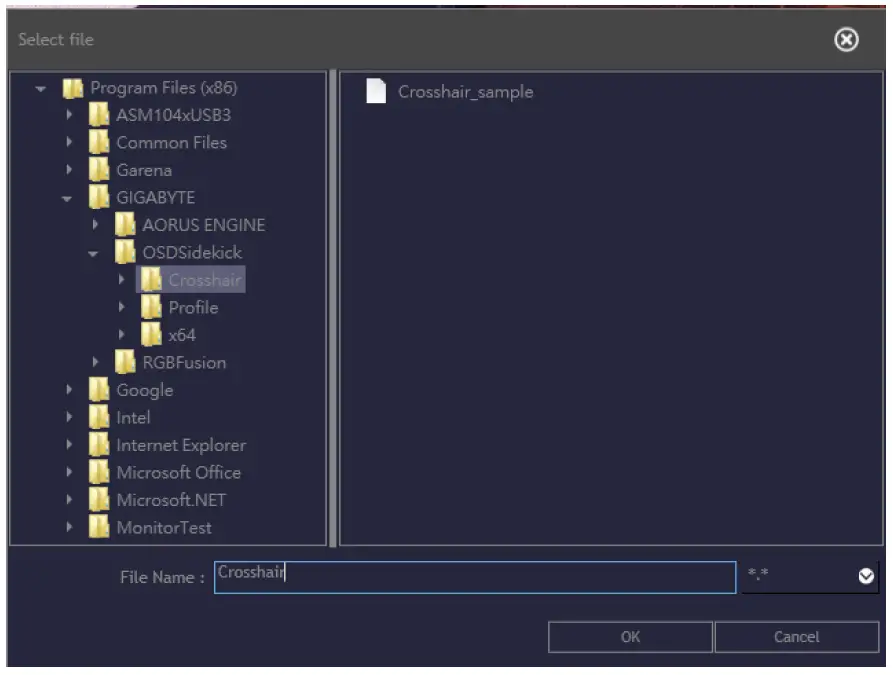Click the Garena folder icon
Viewport: 893px width, 675px height.
(99, 169)
